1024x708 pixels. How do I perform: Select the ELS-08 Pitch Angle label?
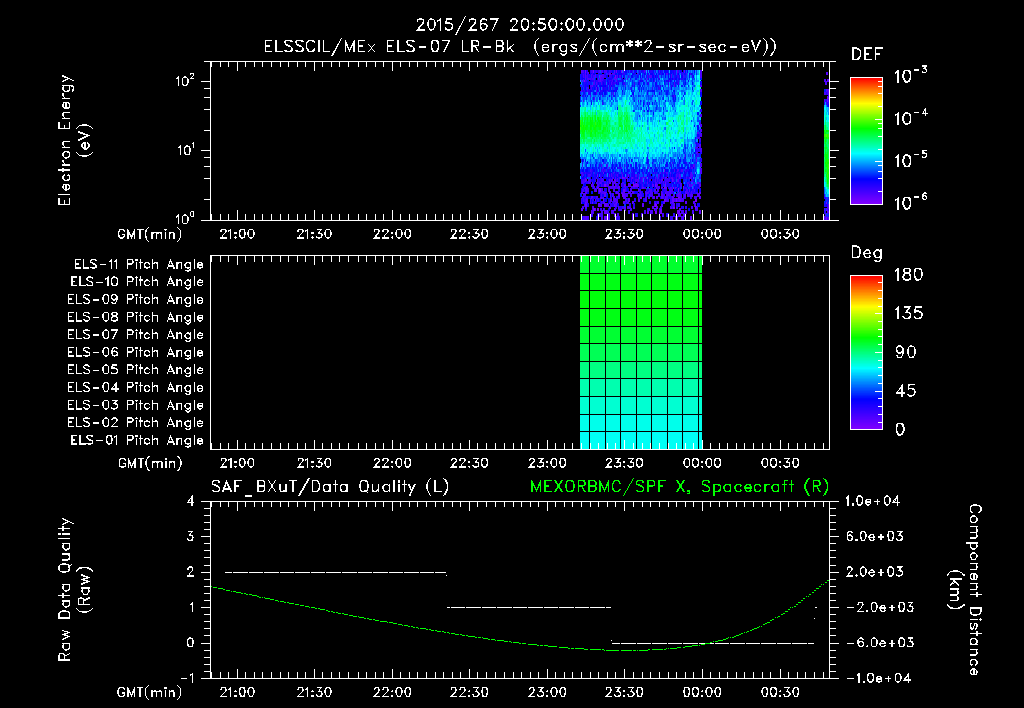tap(135, 317)
